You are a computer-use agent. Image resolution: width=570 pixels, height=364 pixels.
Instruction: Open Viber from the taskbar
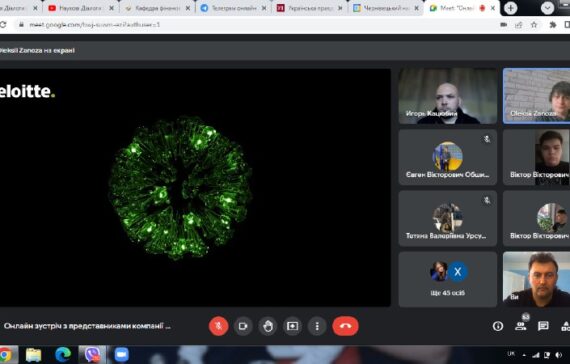pyautogui.click(x=93, y=355)
